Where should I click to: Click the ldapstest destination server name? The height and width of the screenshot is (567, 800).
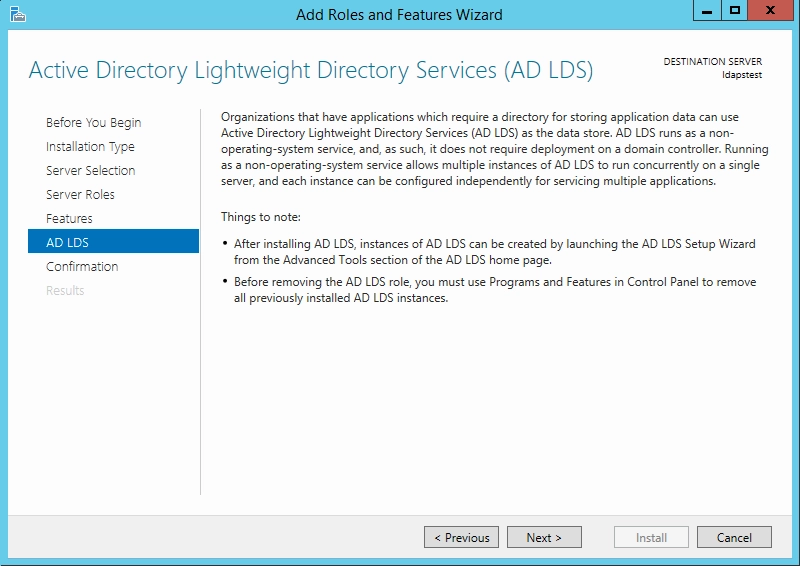742,75
